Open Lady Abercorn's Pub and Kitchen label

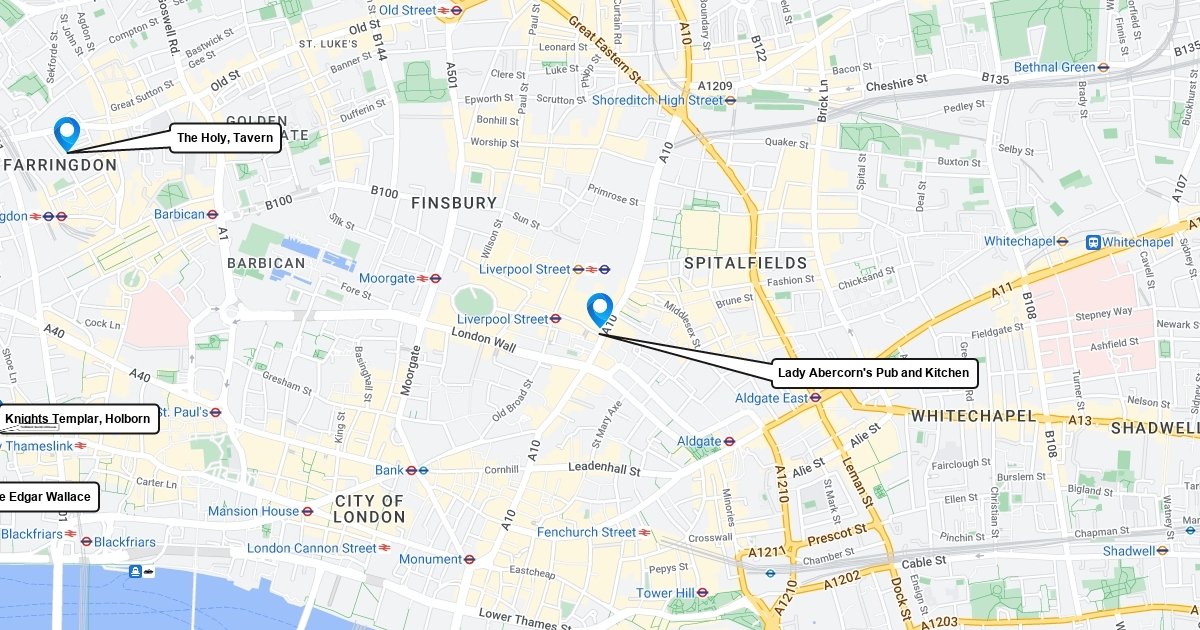[x=874, y=373]
